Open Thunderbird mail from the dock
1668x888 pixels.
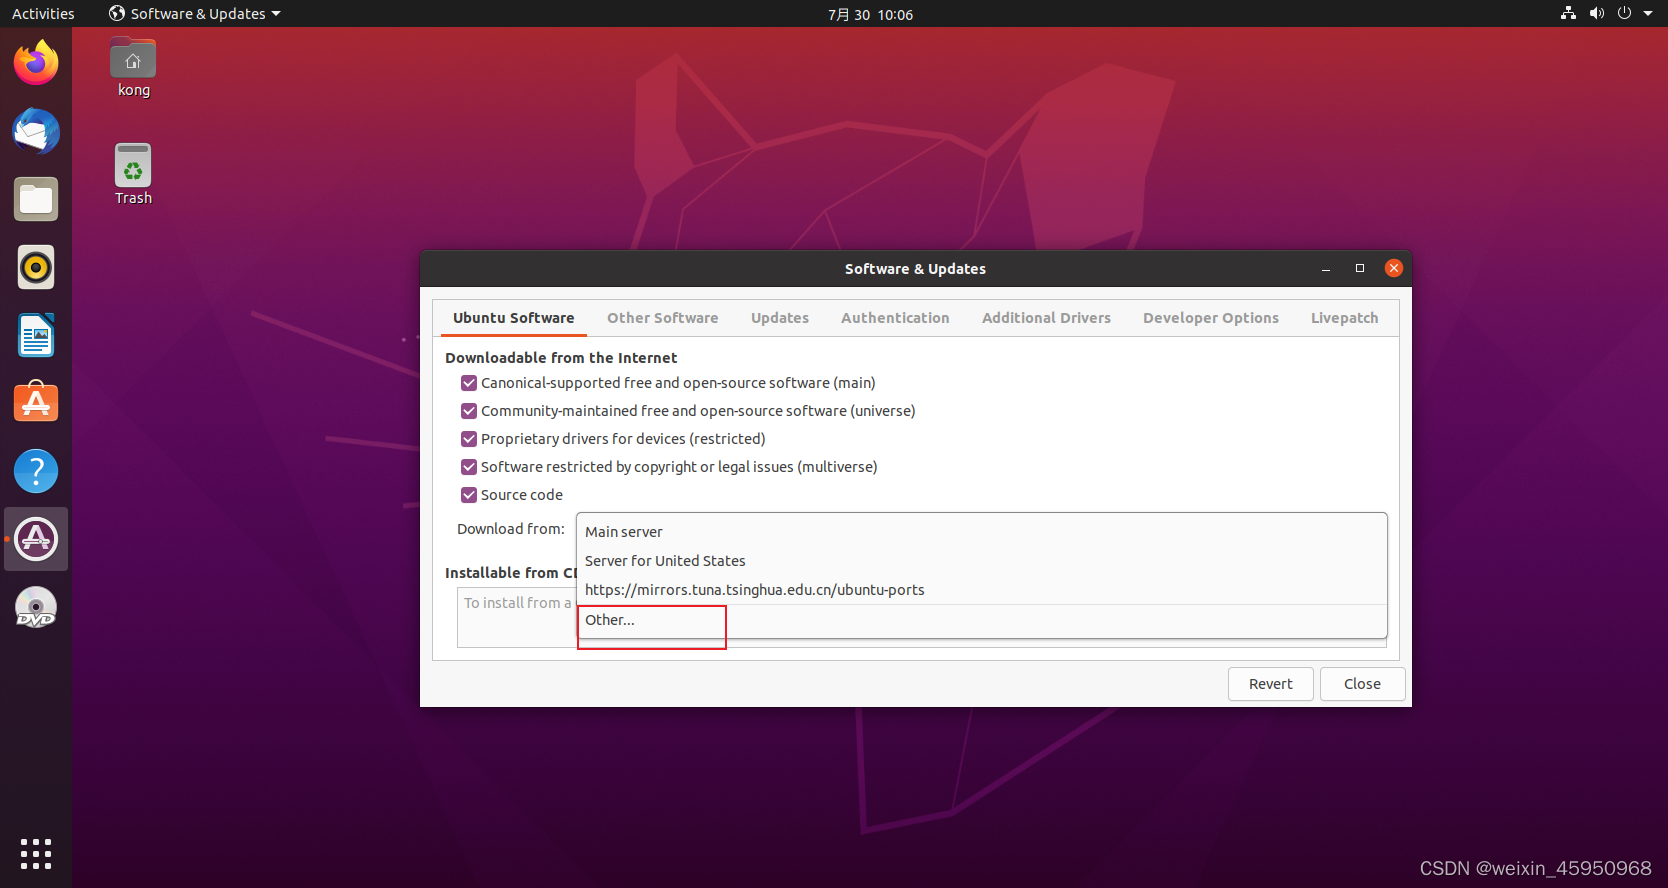pyautogui.click(x=36, y=131)
